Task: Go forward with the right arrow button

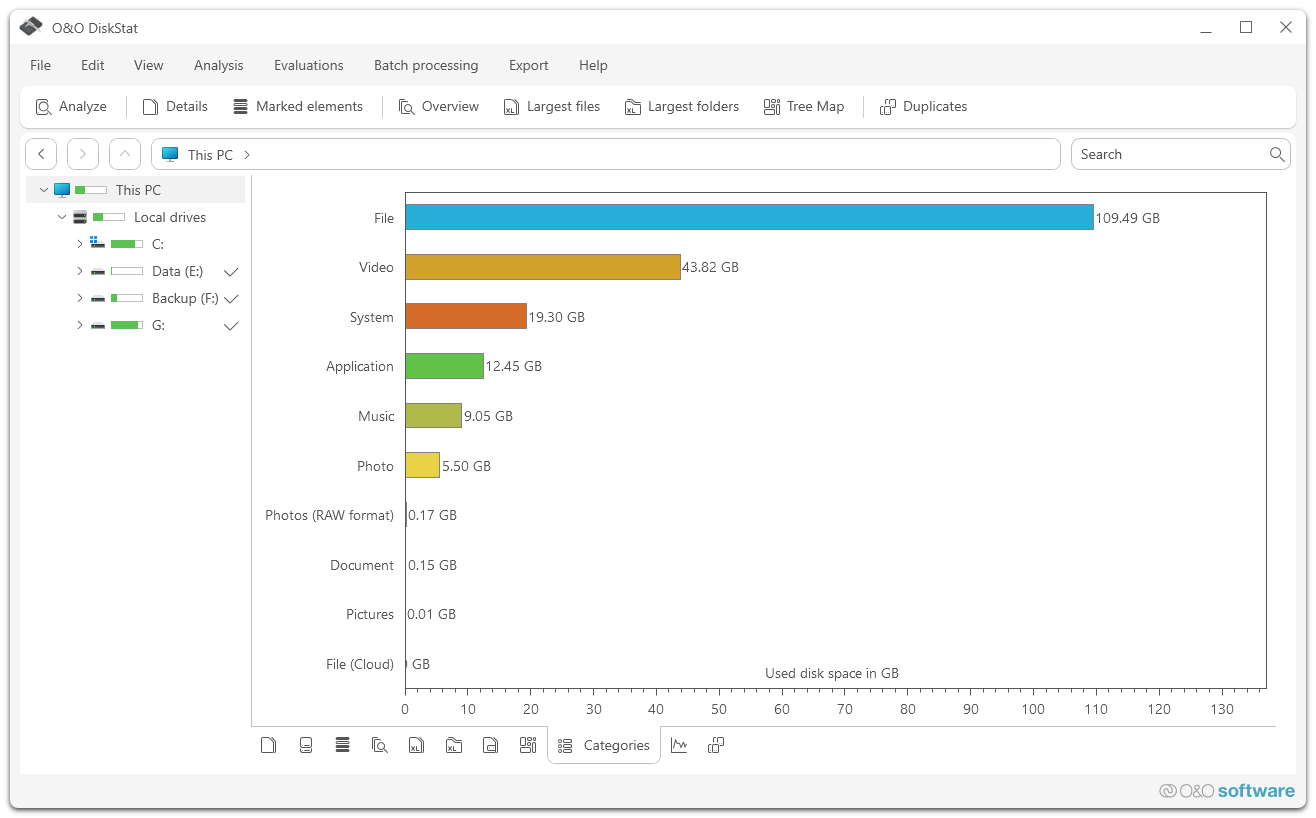Action: 83,154
